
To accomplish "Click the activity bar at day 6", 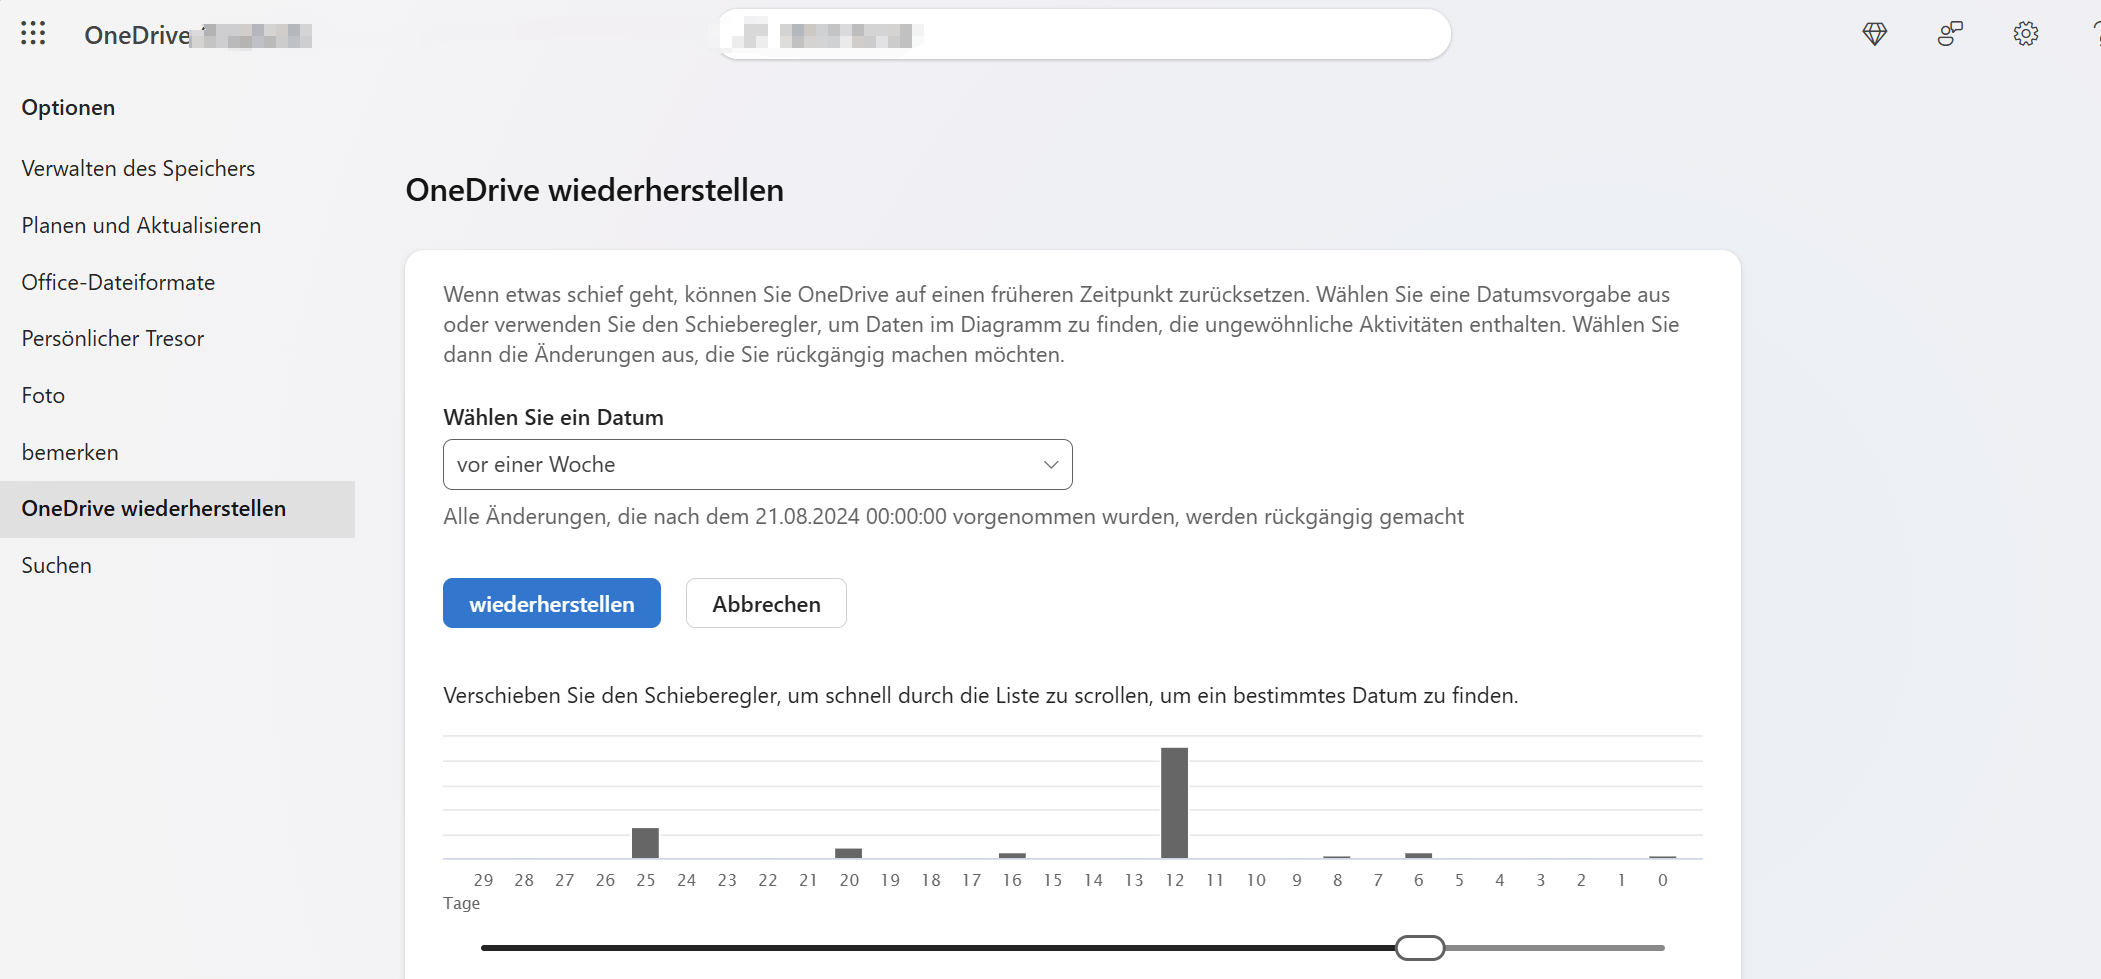I will tap(1418, 855).
